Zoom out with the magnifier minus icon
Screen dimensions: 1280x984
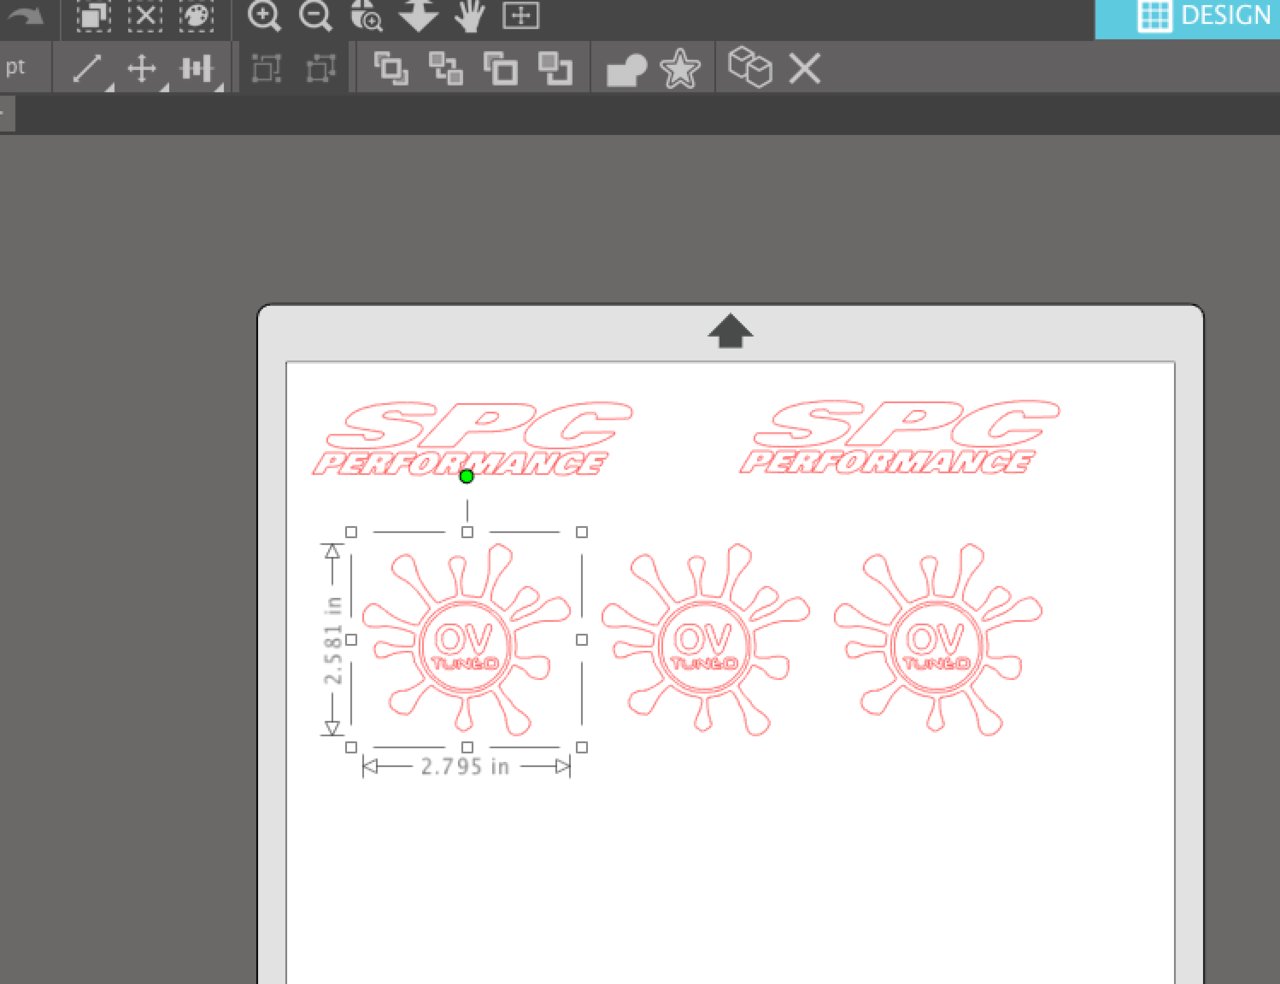tap(316, 15)
